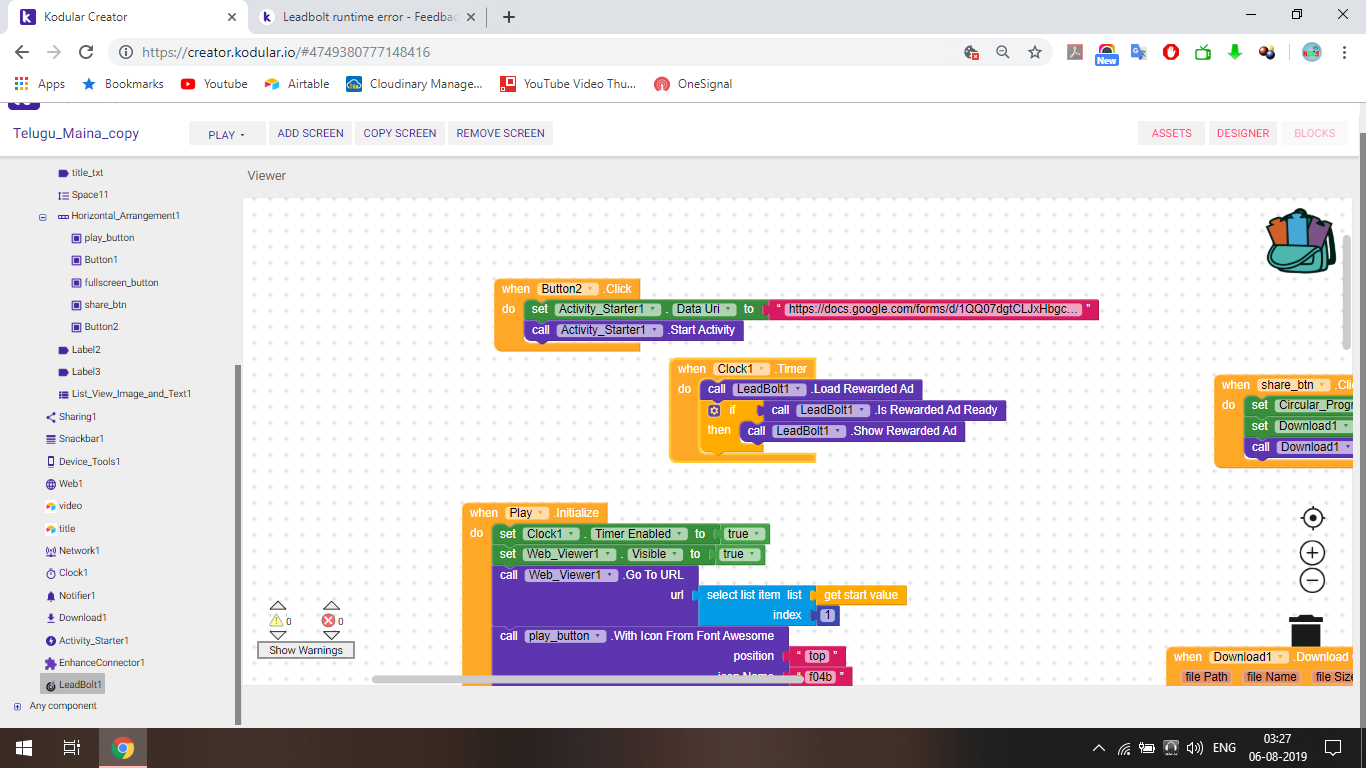
Task: Open the ASSETS panel
Action: 1171,133
